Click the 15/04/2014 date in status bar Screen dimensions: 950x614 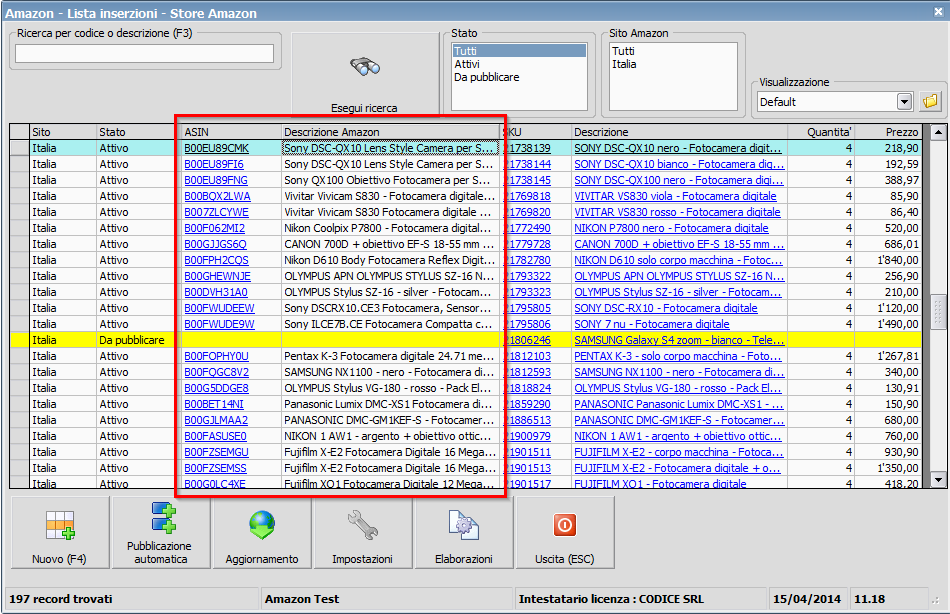pos(806,599)
